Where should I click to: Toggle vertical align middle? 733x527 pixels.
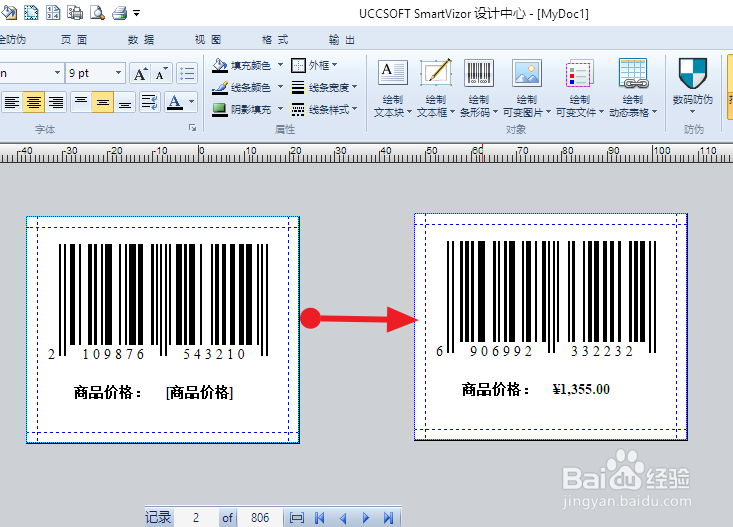103,102
